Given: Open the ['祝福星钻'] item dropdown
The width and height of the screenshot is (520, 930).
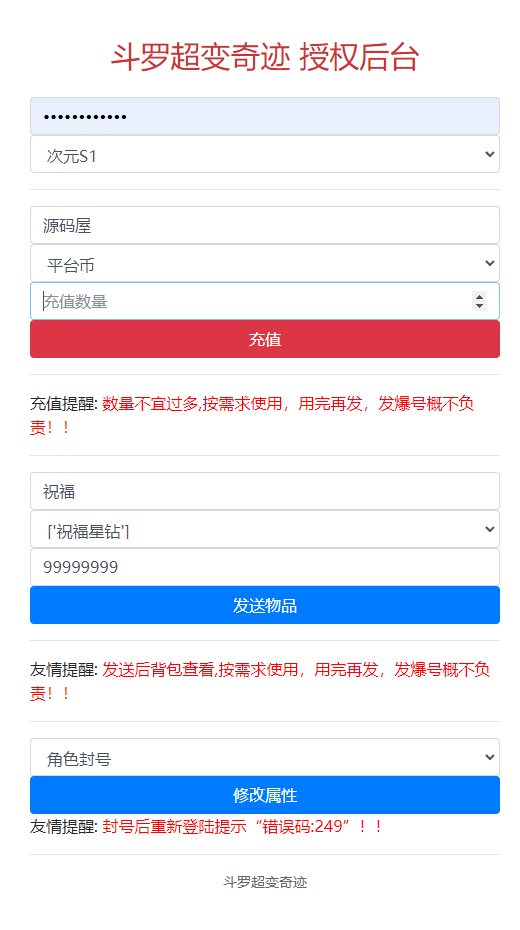Looking at the screenshot, I should click(x=264, y=529).
